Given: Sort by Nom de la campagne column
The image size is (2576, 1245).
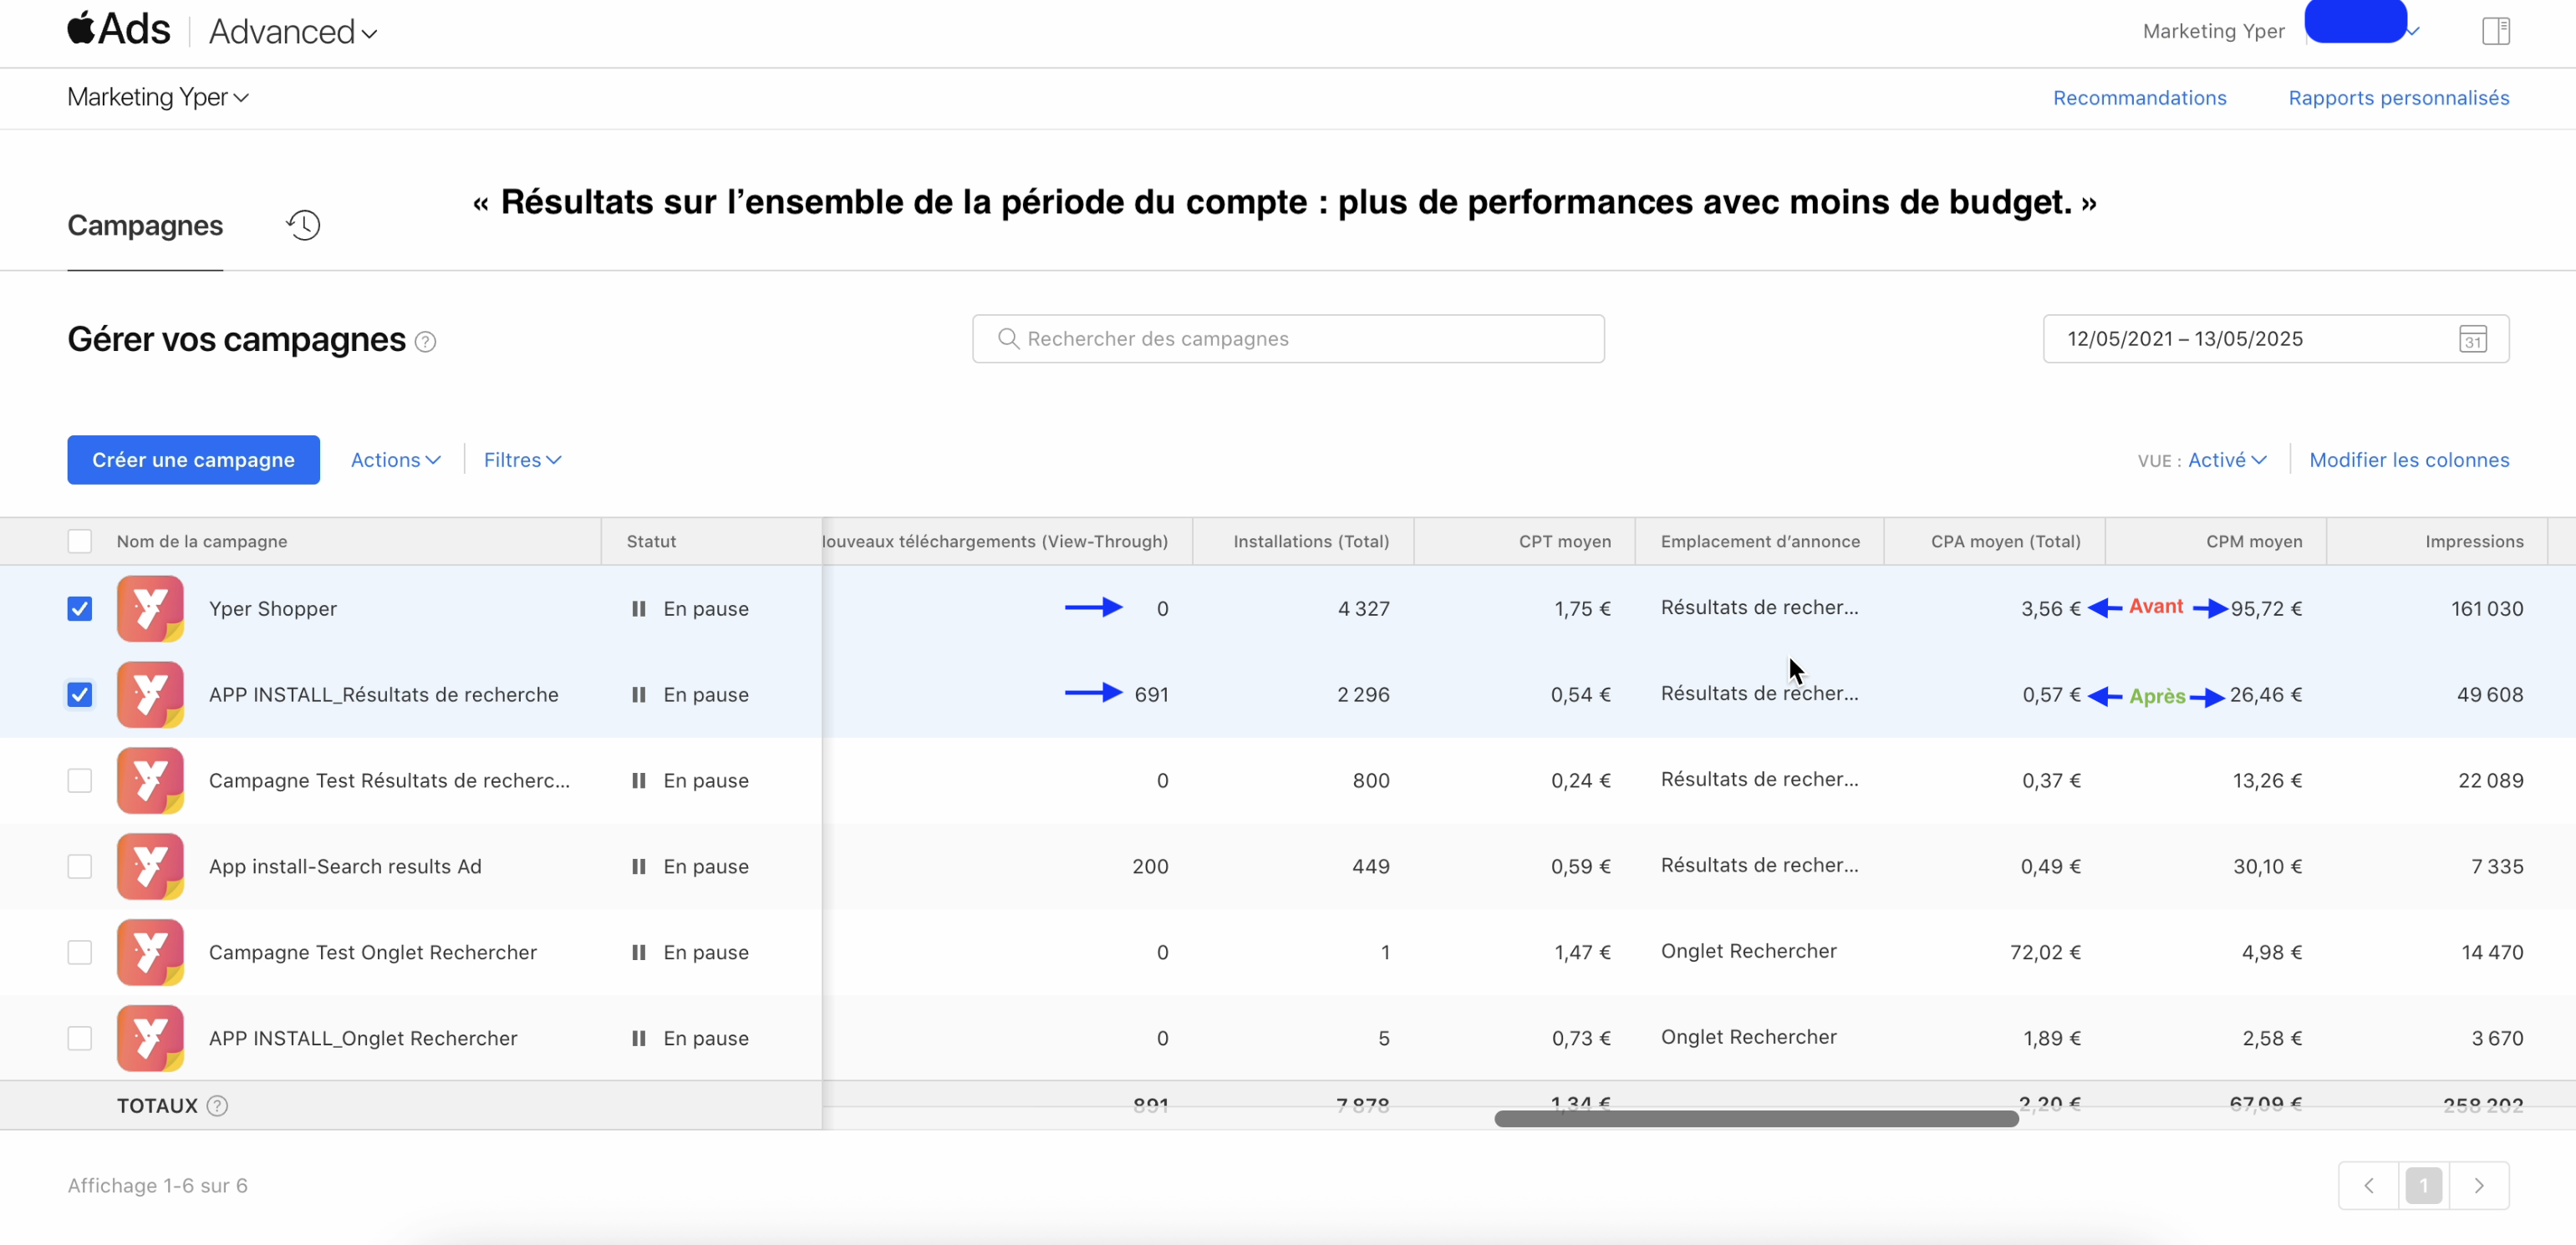Looking at the screenshot, I should pos(202,541).
